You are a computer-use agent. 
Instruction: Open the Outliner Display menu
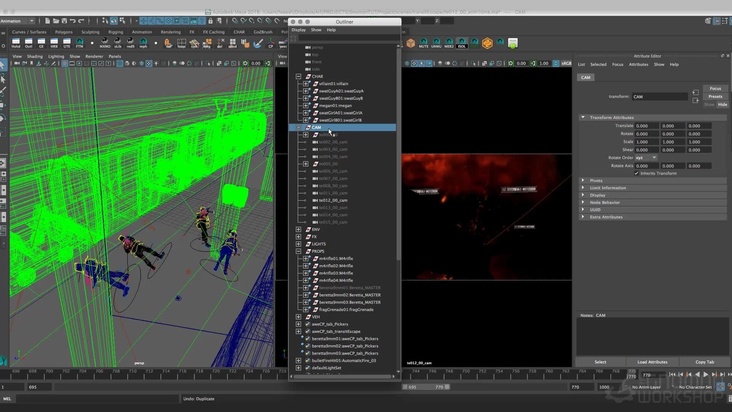tap(298, 30)
